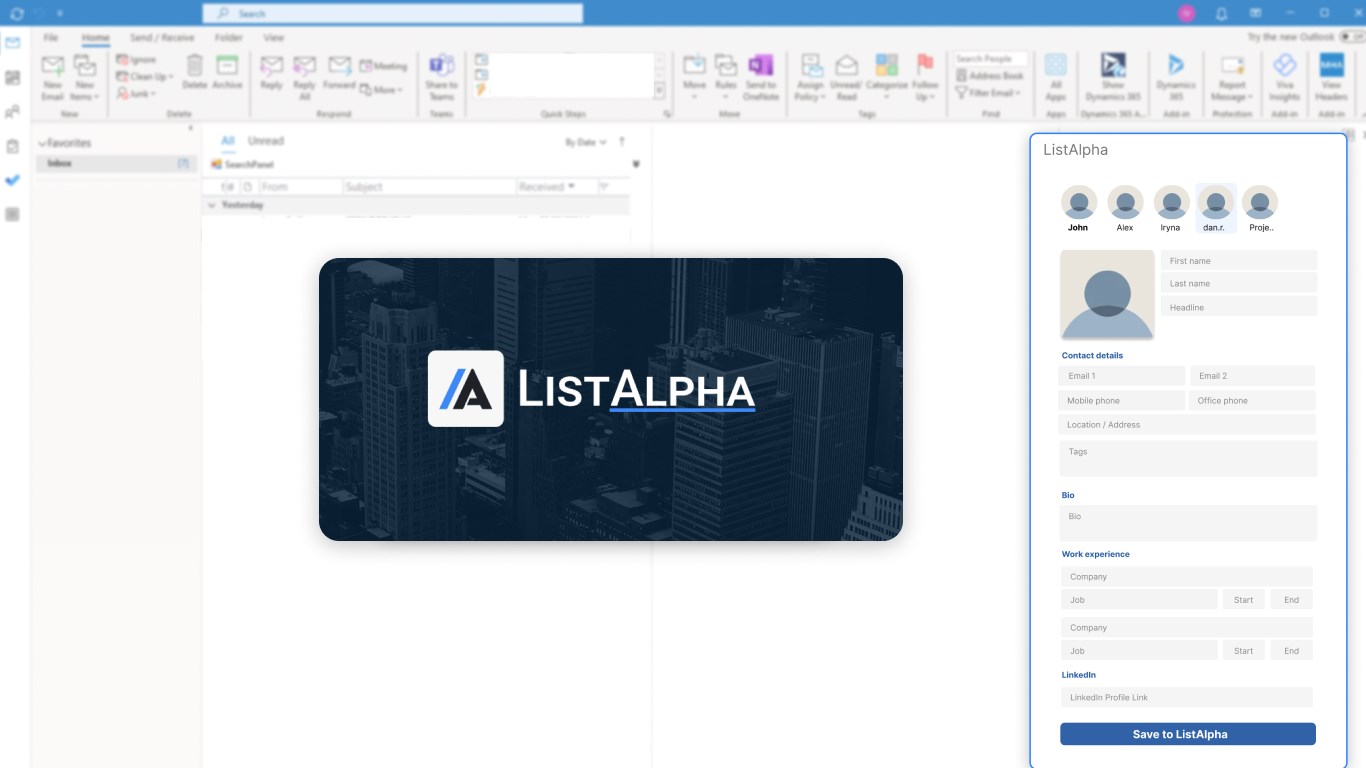Click the Ignore button
Screen dimensions: 1366x768
tap(136, 60)
